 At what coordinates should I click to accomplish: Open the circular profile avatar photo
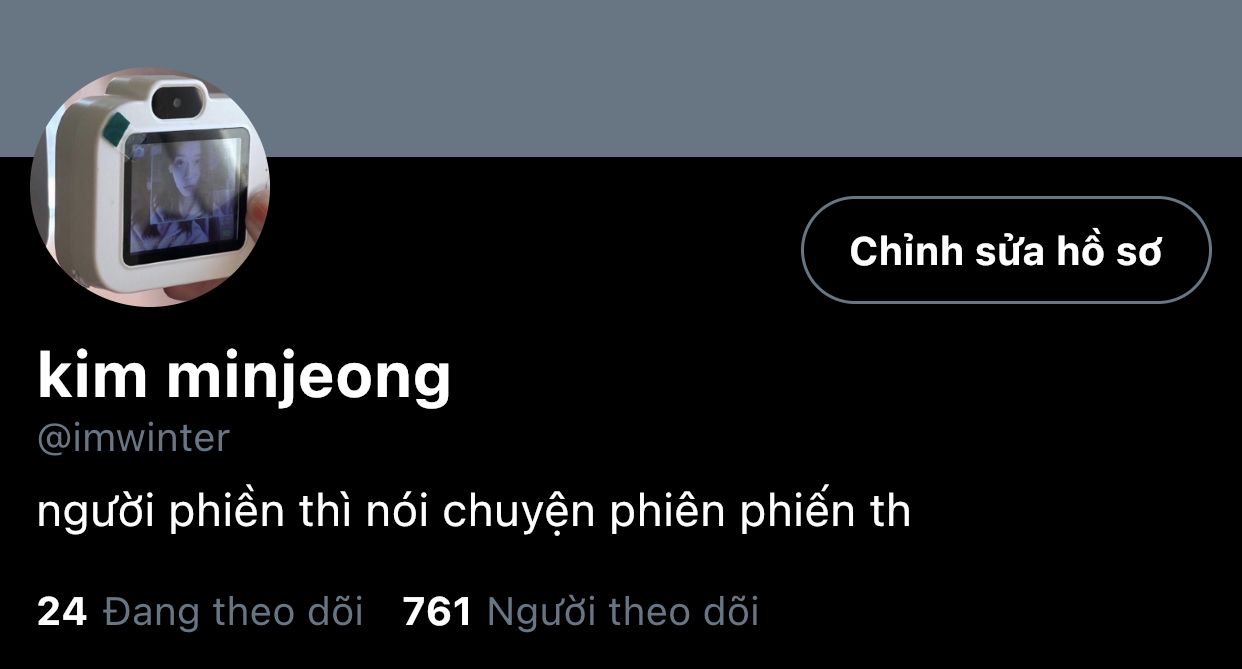pos(150,187)
